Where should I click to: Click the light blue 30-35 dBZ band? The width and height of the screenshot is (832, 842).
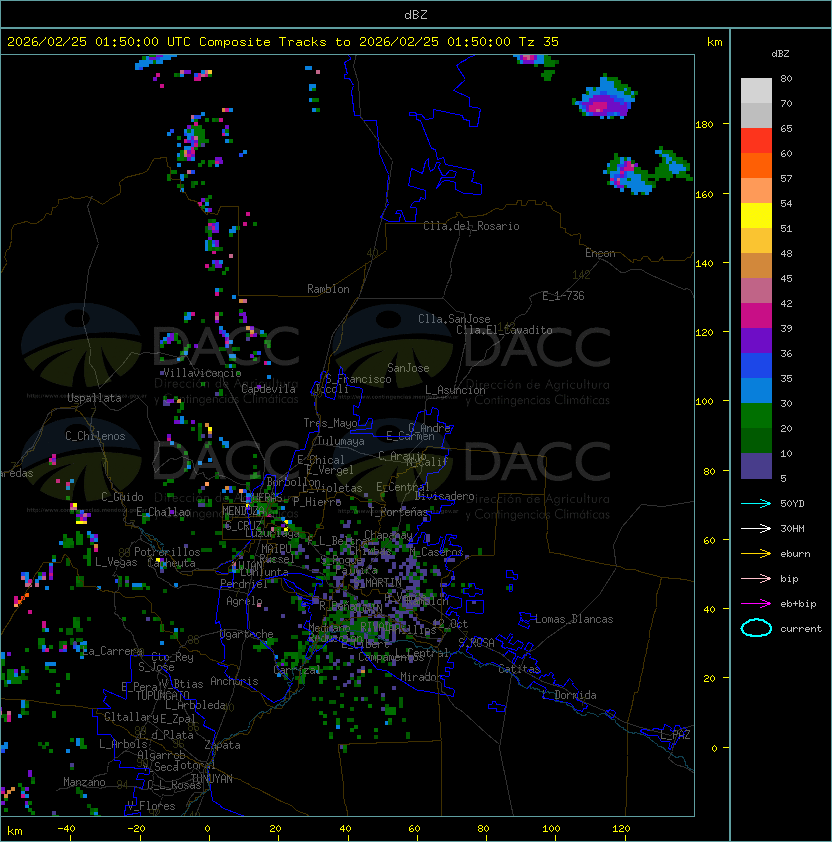click(x=756, y=391)
